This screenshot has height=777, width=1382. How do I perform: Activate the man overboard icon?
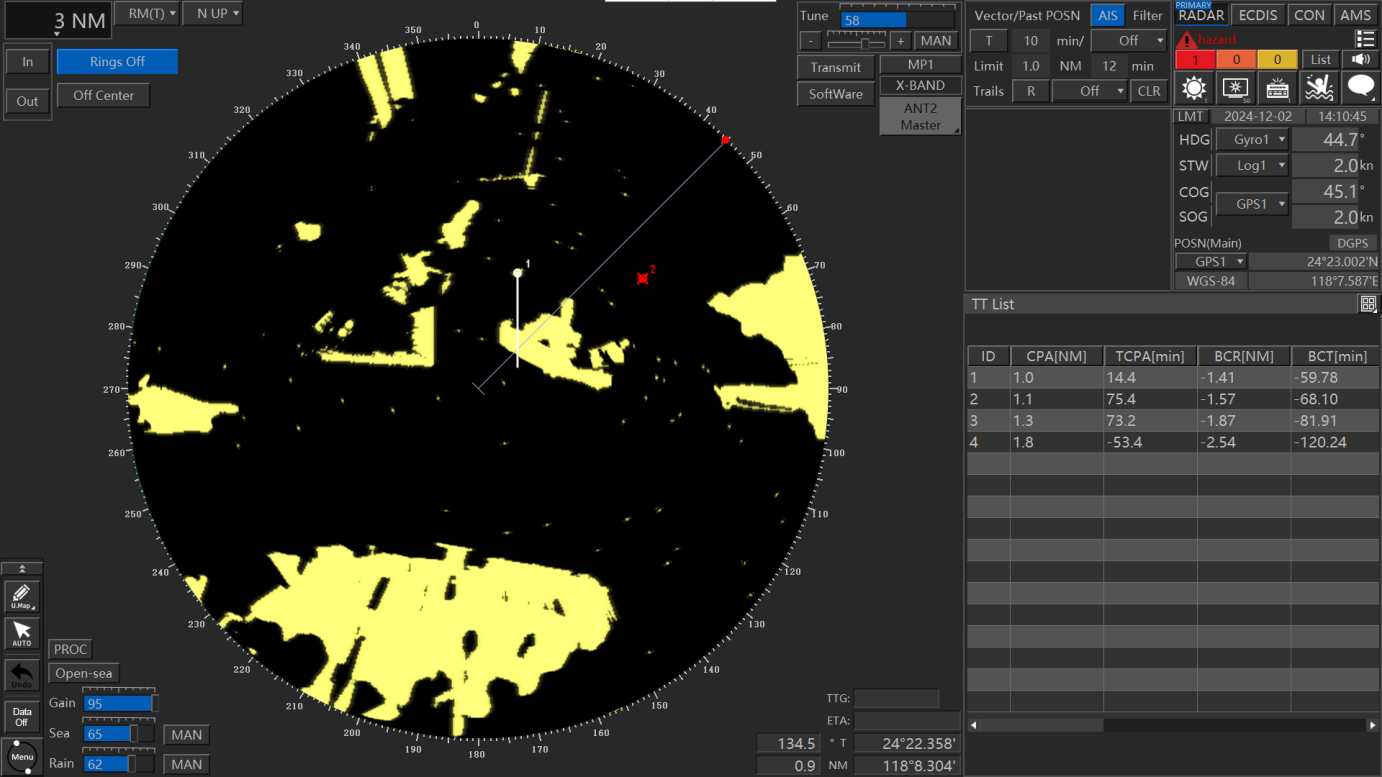click(1318, 88)
